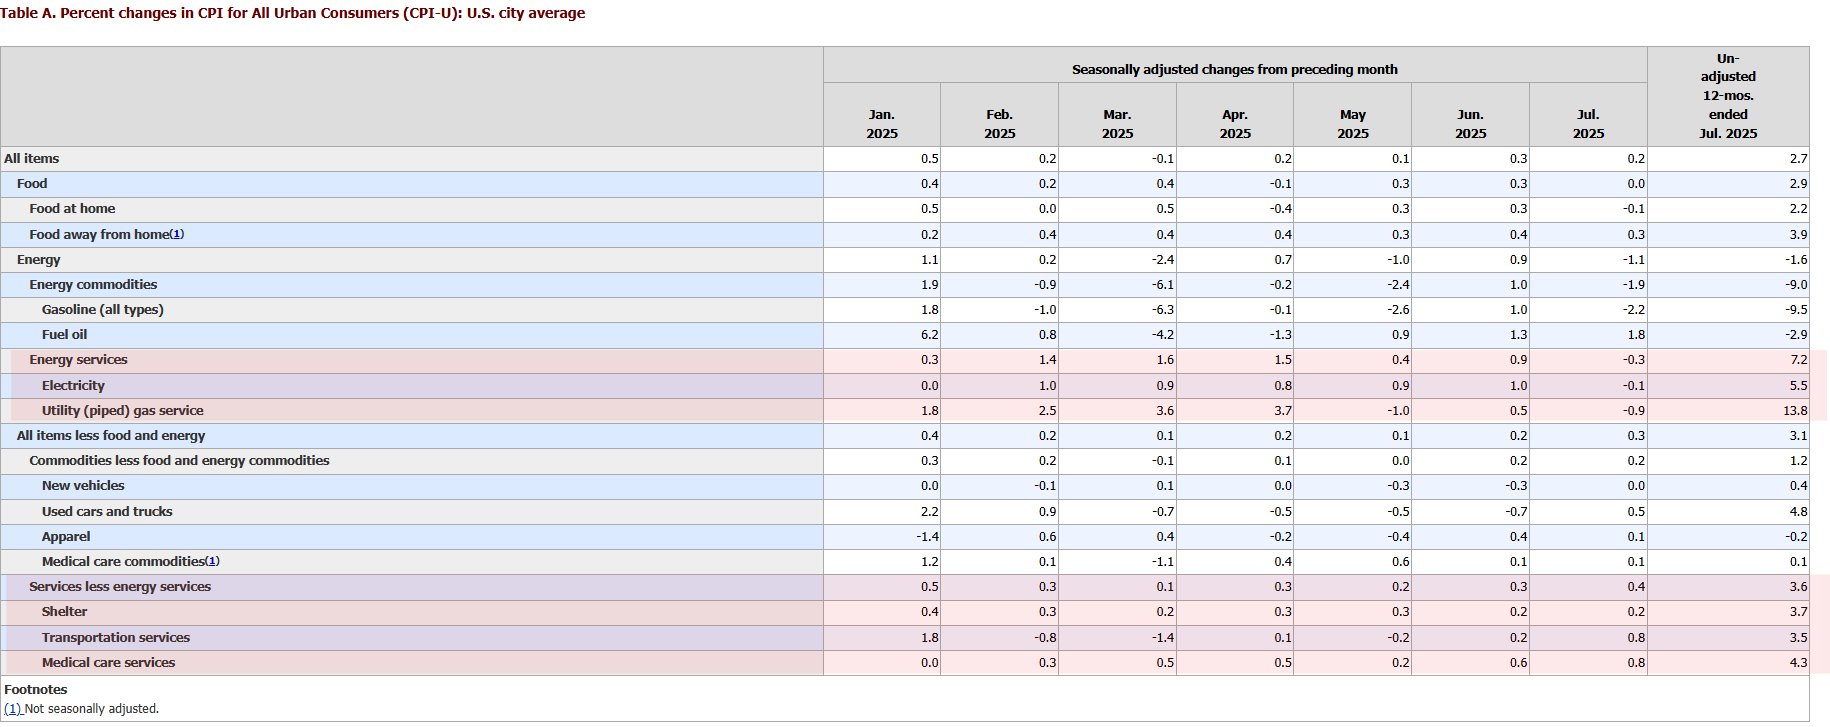
Task: Open footnote link beside Food away from home
Action: point(177,234)
